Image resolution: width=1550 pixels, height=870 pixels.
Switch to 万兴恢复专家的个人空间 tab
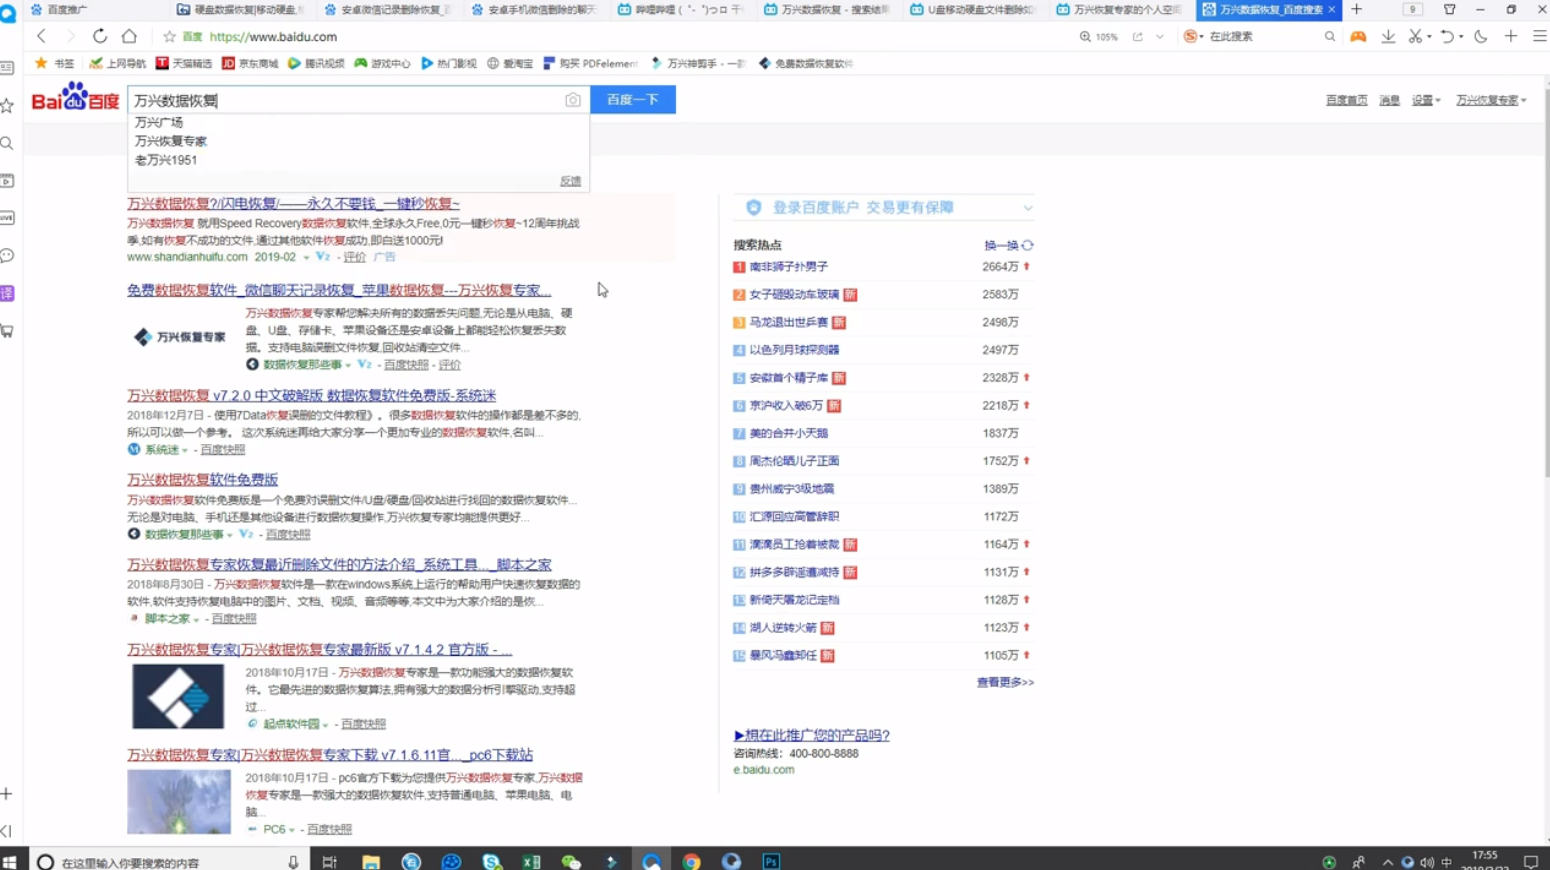[x=1121, y=9]
